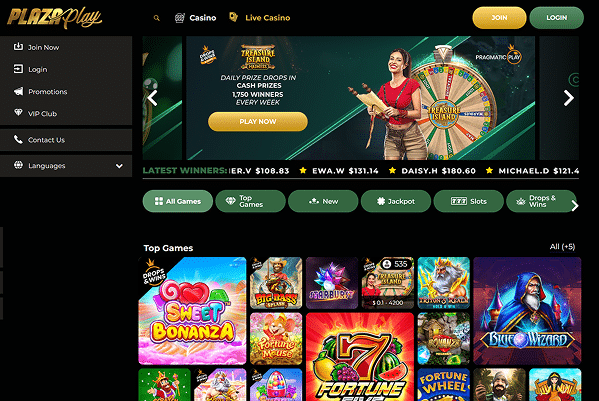Click the Languages globe icon
The width and height of the screenshot is (599, 401).
(18, 165)
